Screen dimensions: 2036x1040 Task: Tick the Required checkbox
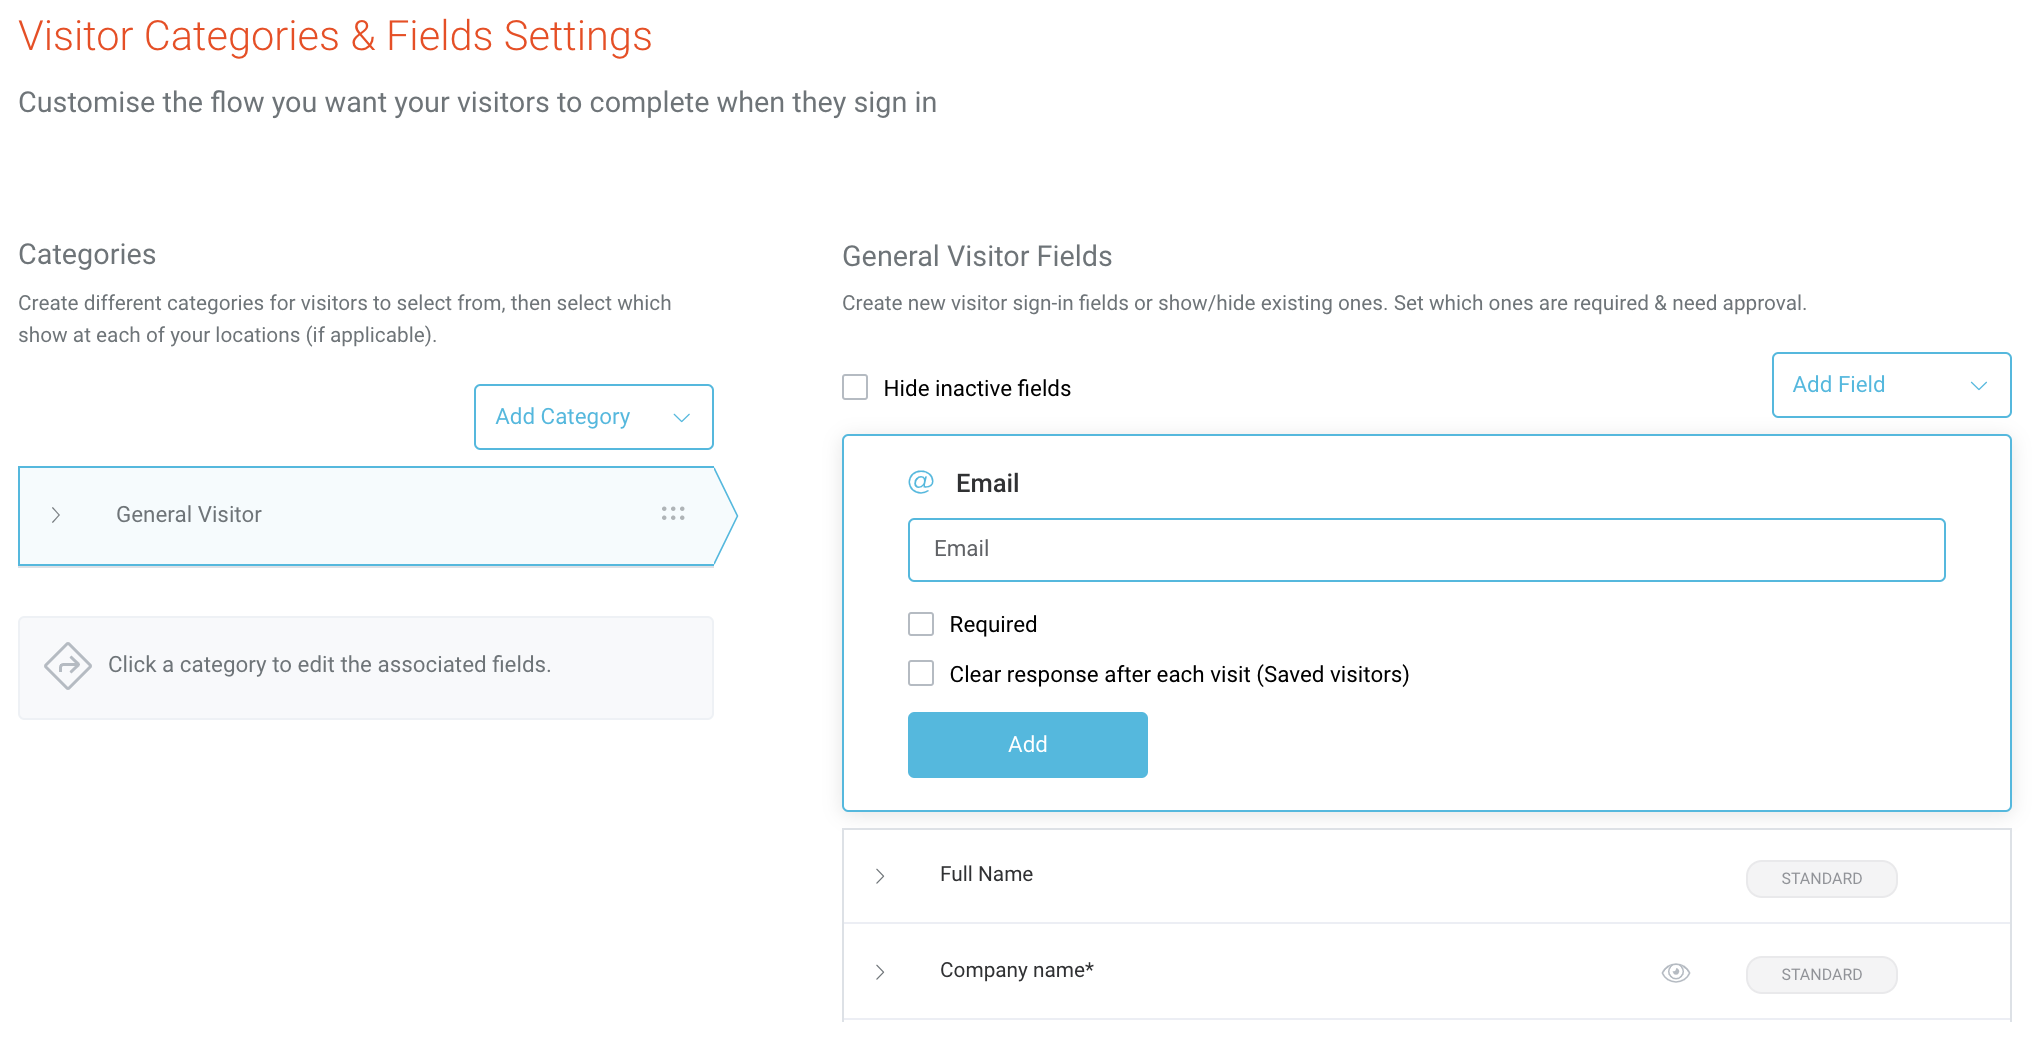921,624
